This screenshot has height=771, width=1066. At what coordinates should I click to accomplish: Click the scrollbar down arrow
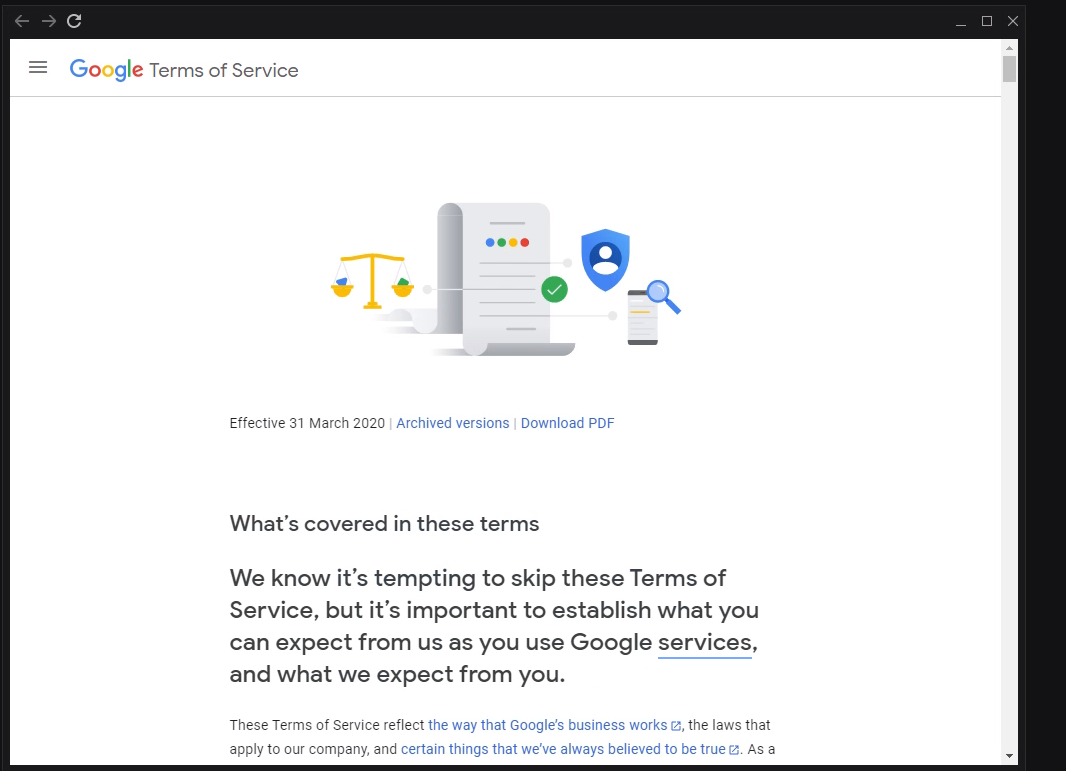point(1009,756)
